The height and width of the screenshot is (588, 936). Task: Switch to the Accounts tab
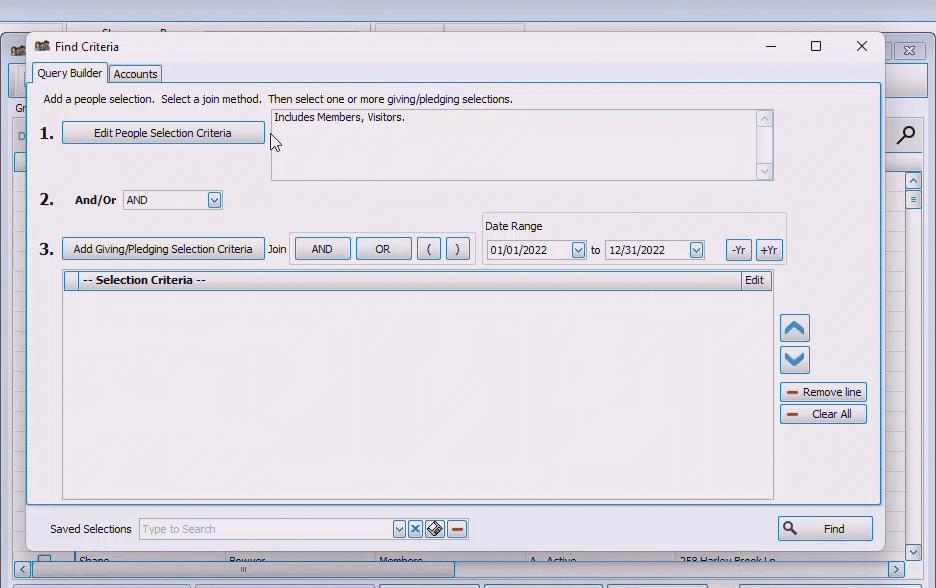(x=135, y=74)
